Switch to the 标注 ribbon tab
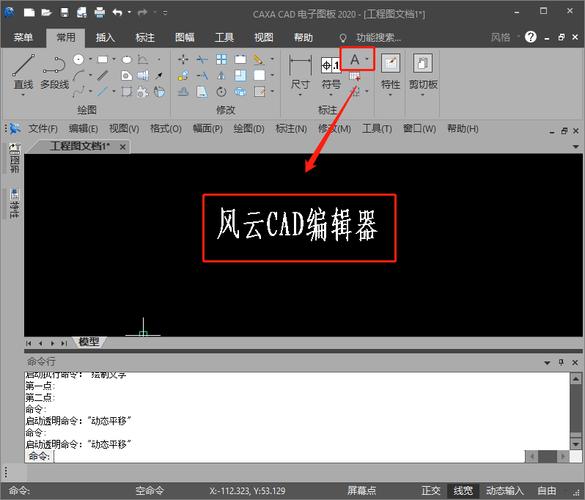Viewport: 585px width, 500px height. click(145, 37)
